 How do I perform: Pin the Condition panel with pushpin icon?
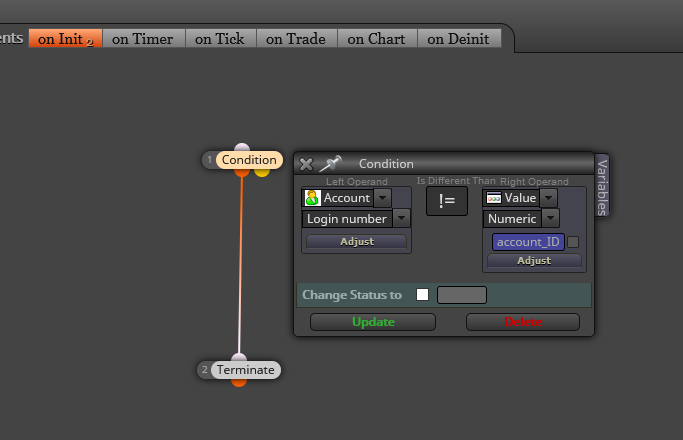tap(331, 163)
